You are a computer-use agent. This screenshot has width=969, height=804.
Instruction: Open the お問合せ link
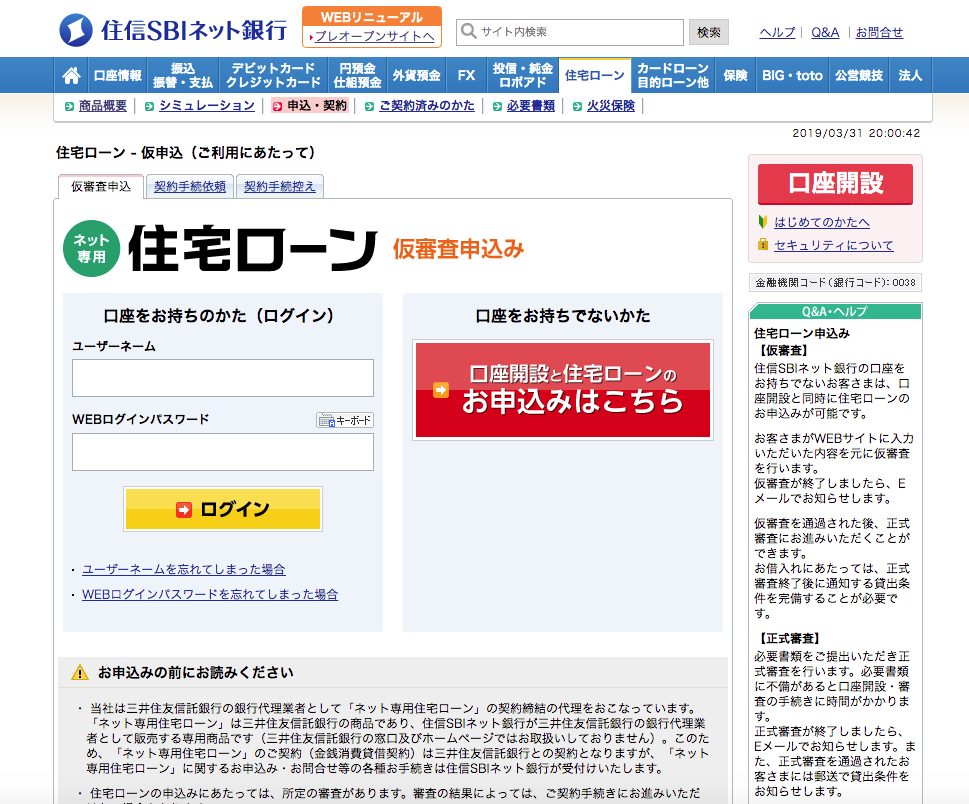pyautogui.click(x=879, y=32)
